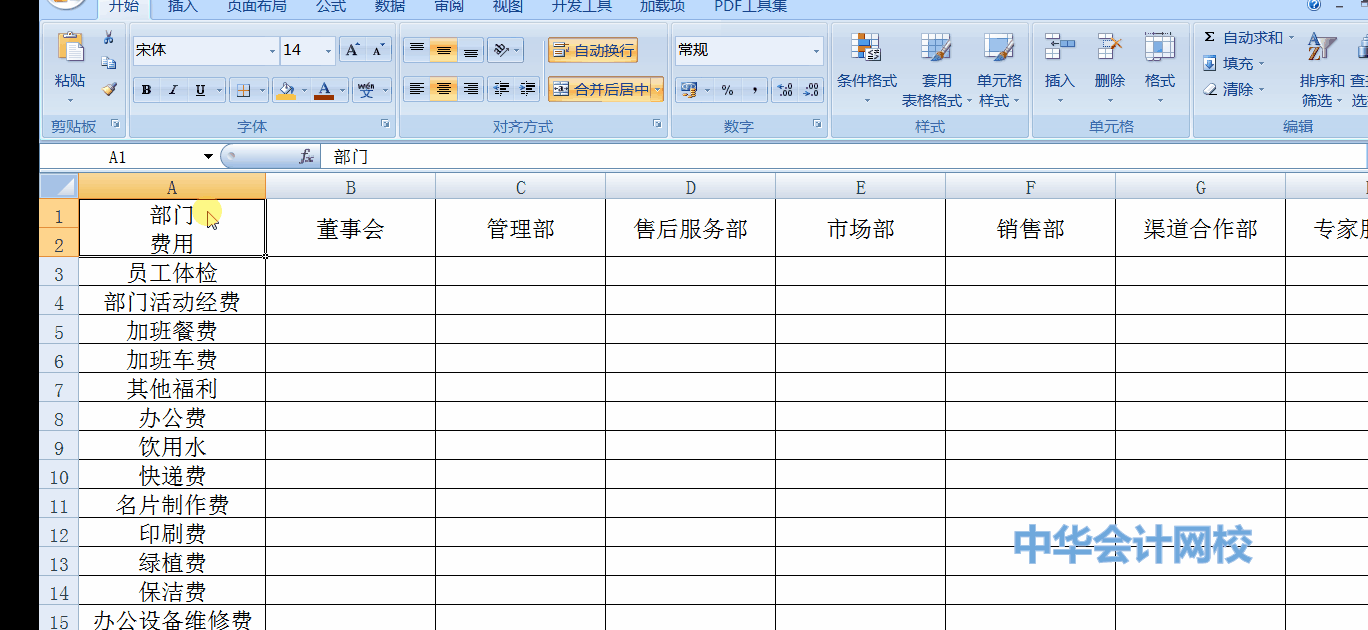The width and height of the screenshot is (1368, 630).
Task: Click the decrease decimal places icon
Action: coord(812,90)
